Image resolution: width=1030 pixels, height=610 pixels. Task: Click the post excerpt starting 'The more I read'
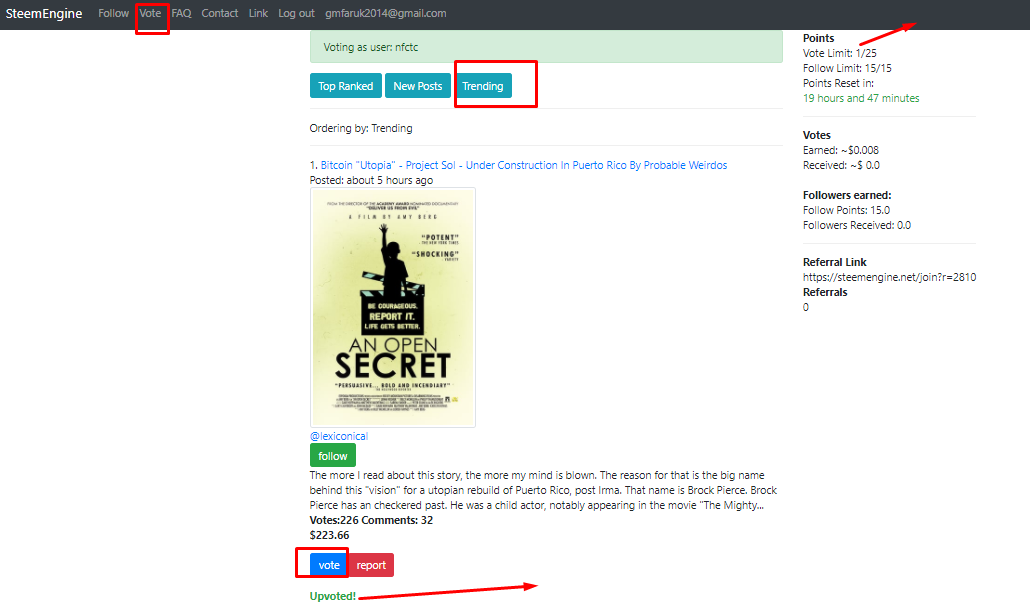pyautogui.click(x=543, y=490)
